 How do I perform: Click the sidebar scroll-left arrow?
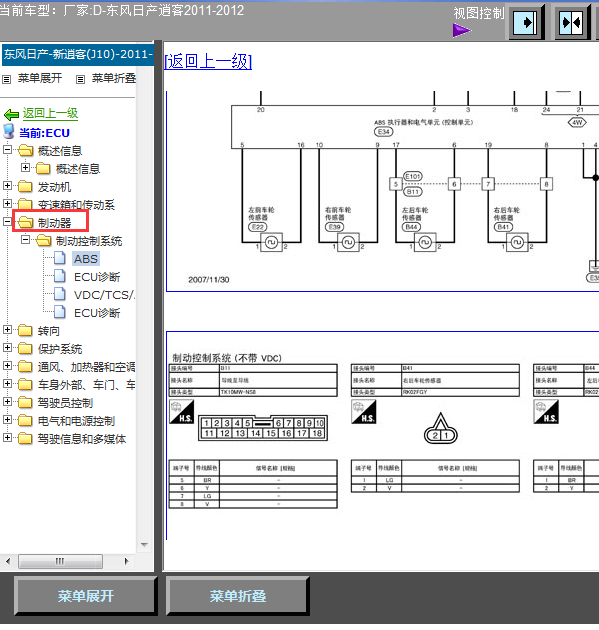8,561
